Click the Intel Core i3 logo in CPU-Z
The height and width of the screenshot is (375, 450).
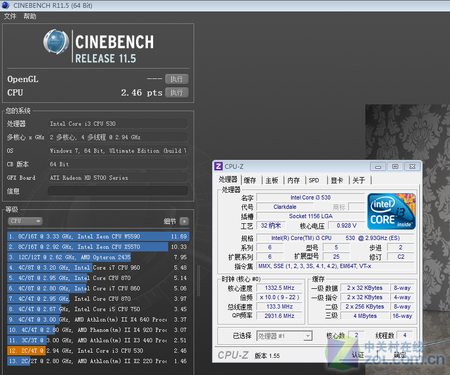(x=391, y=211)
